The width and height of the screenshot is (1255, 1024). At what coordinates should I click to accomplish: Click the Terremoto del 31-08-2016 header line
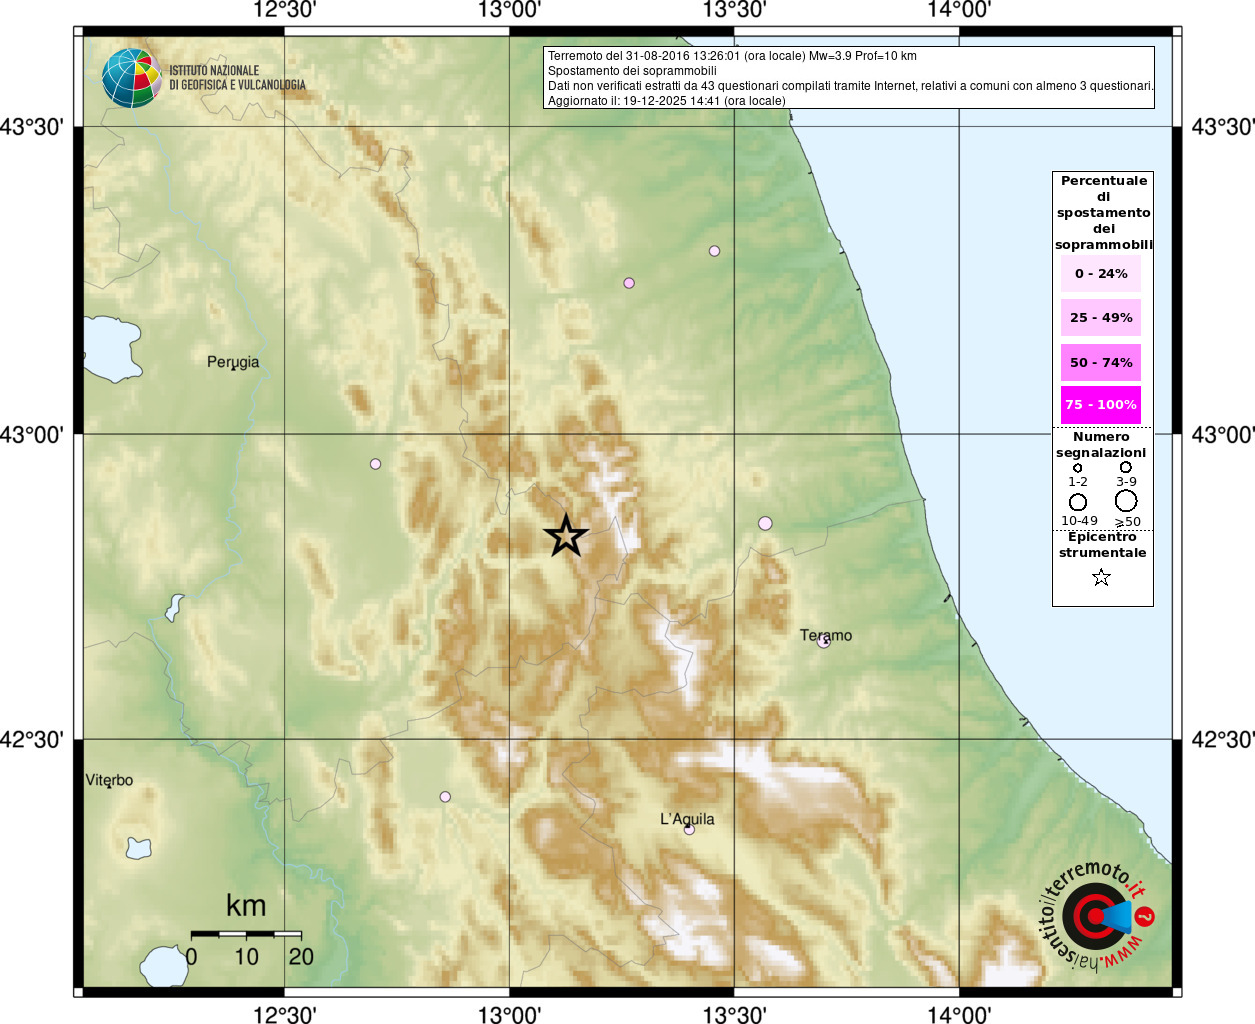click(x=732, y=56)
